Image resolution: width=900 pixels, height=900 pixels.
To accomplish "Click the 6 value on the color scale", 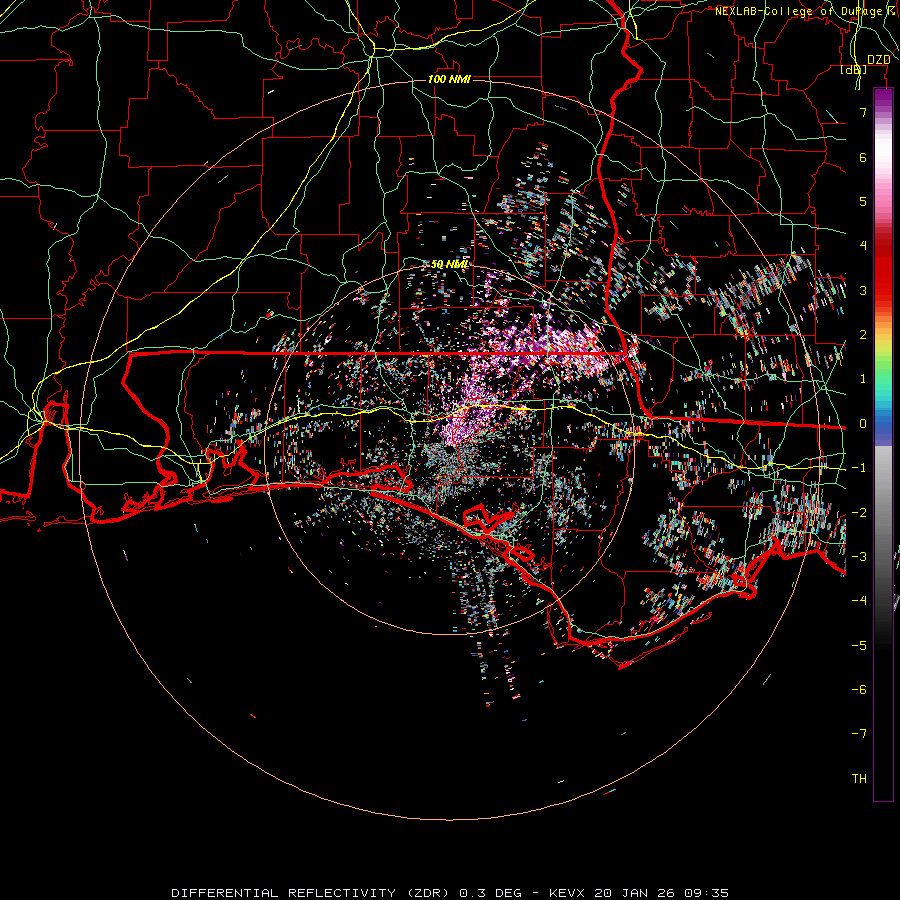I will click(x=863, y=157).
